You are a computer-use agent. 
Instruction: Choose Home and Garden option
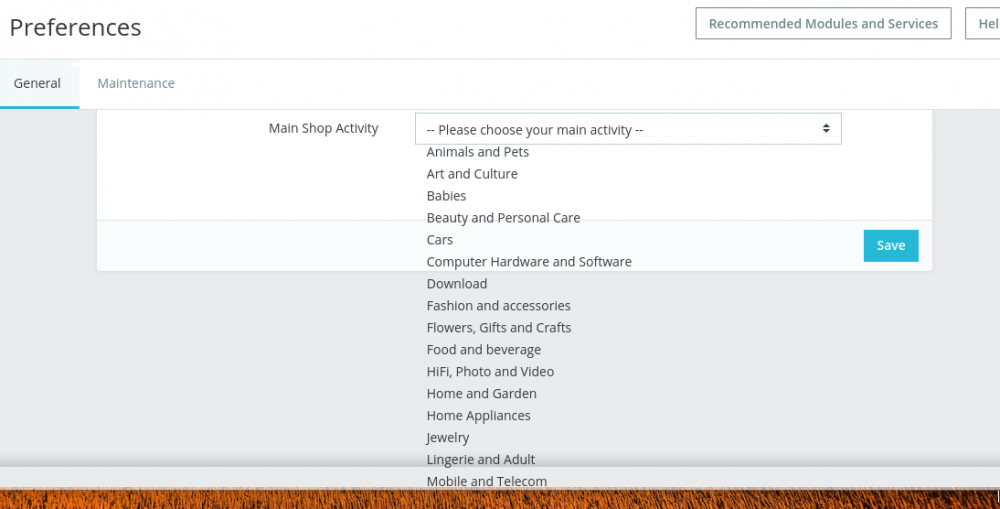tap(482, 394)
